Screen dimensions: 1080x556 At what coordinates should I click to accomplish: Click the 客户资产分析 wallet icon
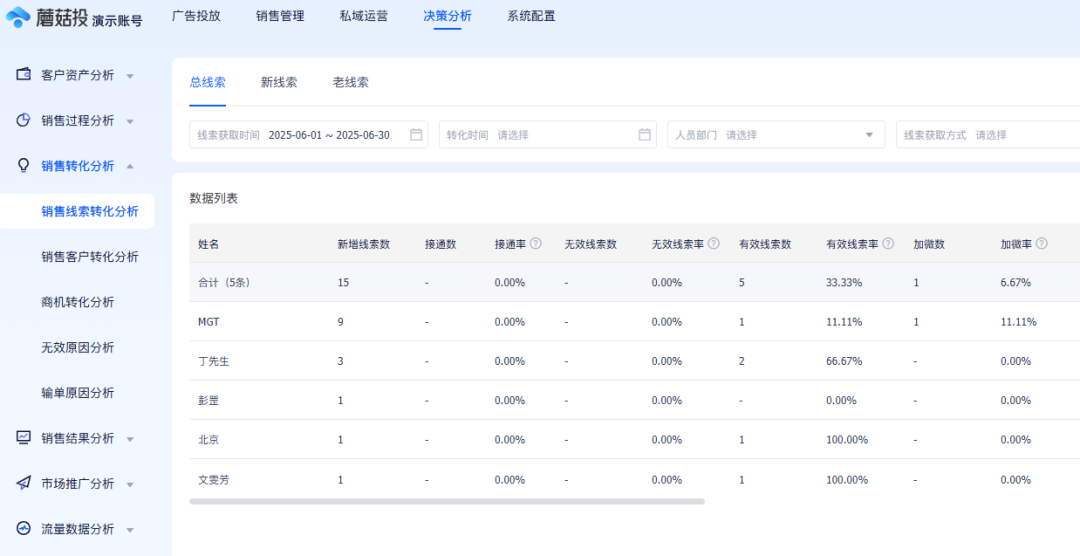pos(24,75)
